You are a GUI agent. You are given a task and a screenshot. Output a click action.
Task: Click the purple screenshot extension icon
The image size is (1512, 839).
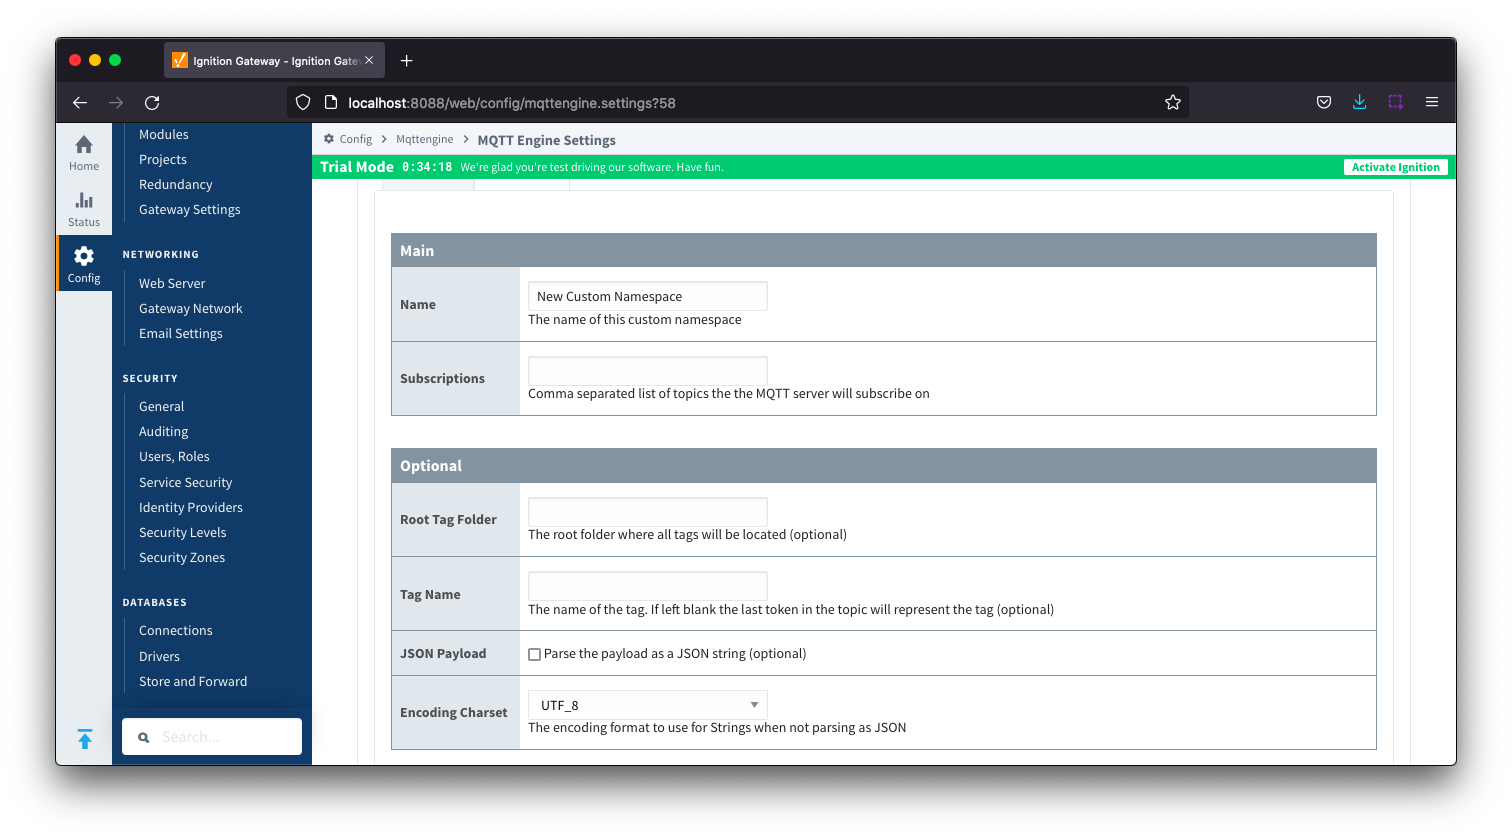(x=1396, y=102)
